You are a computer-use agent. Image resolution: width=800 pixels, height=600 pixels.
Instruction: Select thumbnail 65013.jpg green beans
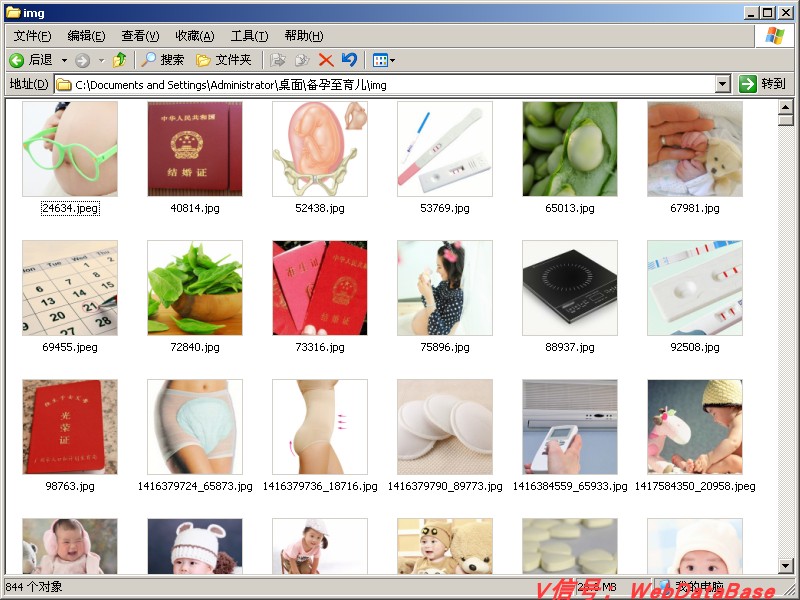coord(570,148)
